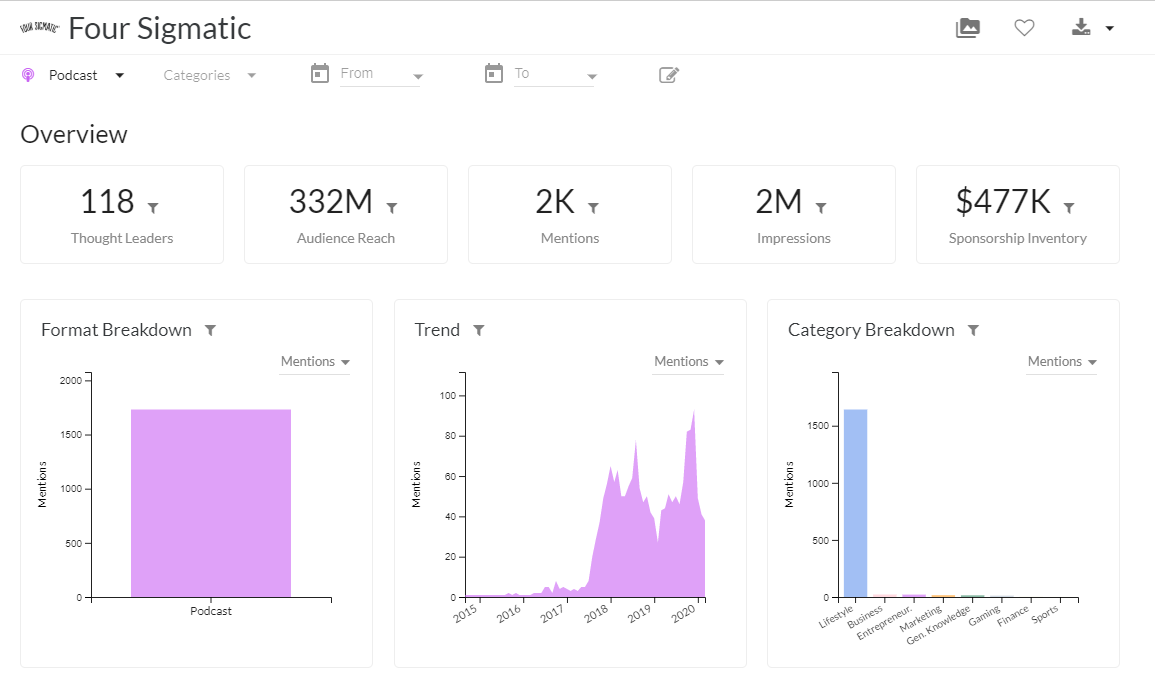Screen dimensions: 1155x687
Task: Click the Gen. Knowledge category axis label
Action: coord(938,625)
